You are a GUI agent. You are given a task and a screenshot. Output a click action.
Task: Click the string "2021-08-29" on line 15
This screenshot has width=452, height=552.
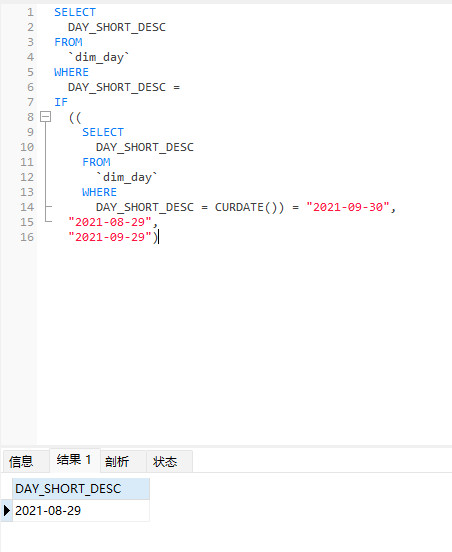(110, 222)
